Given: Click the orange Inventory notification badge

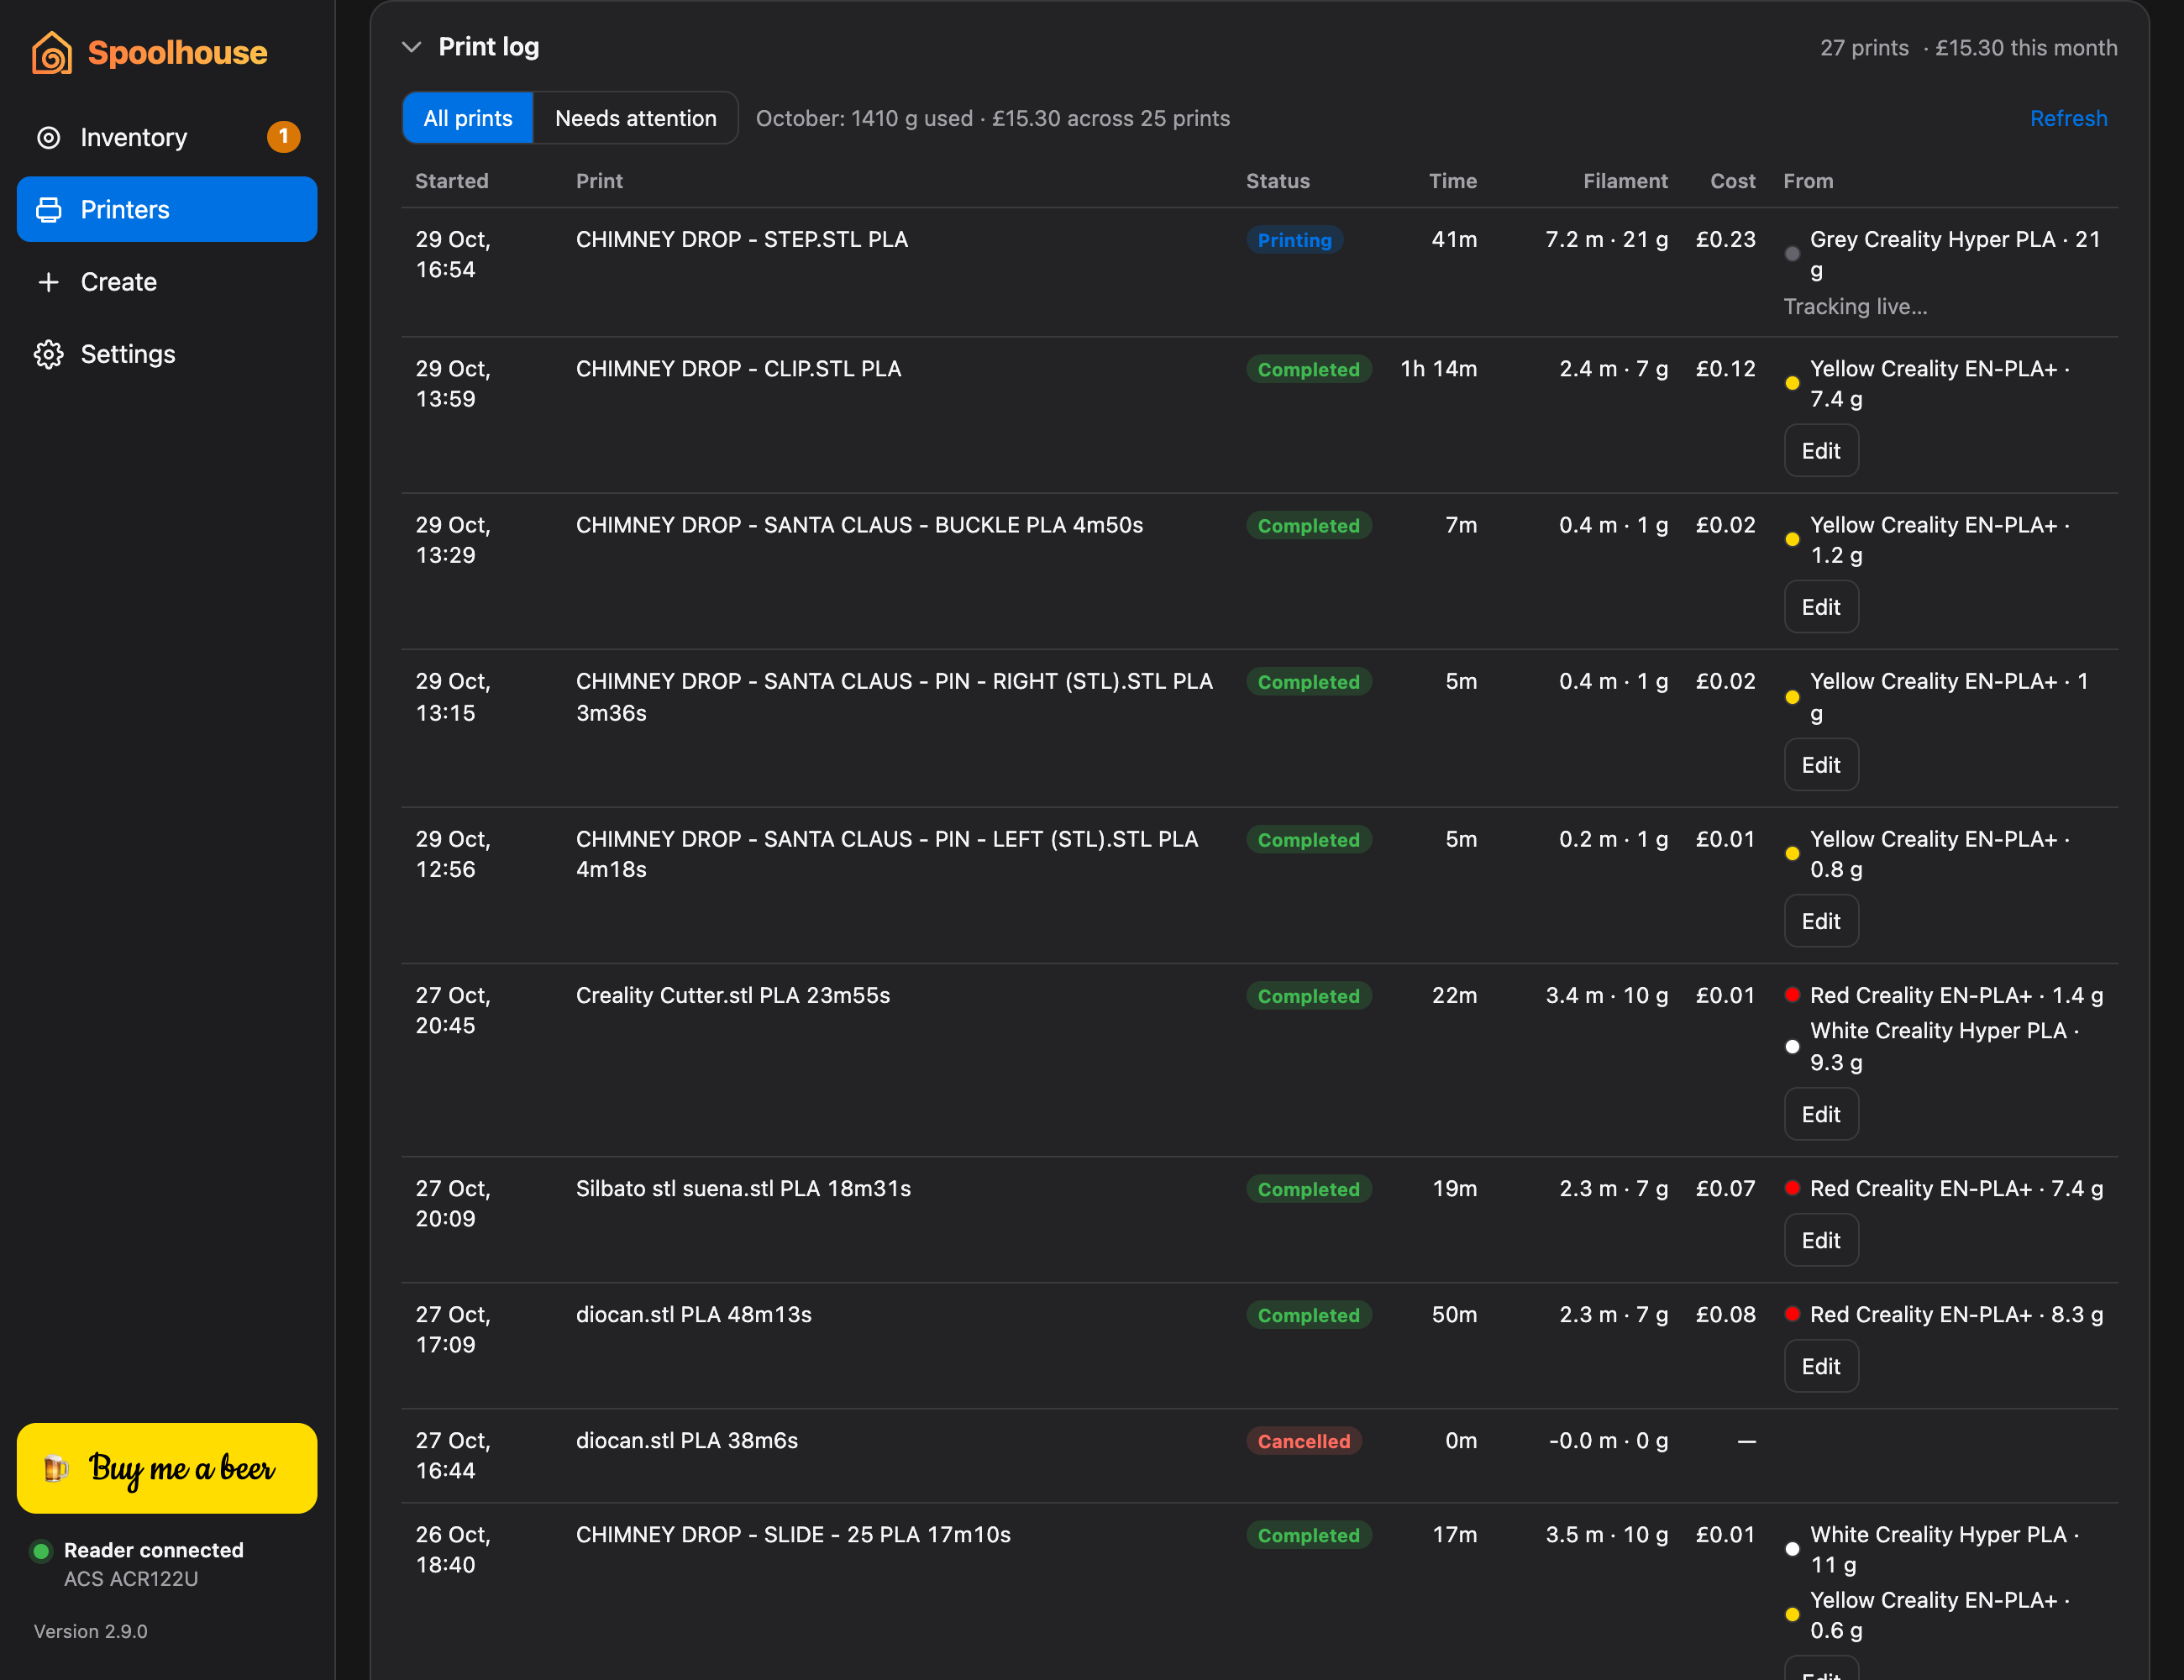Looking at the screenshot, I should tap(284, 136).
